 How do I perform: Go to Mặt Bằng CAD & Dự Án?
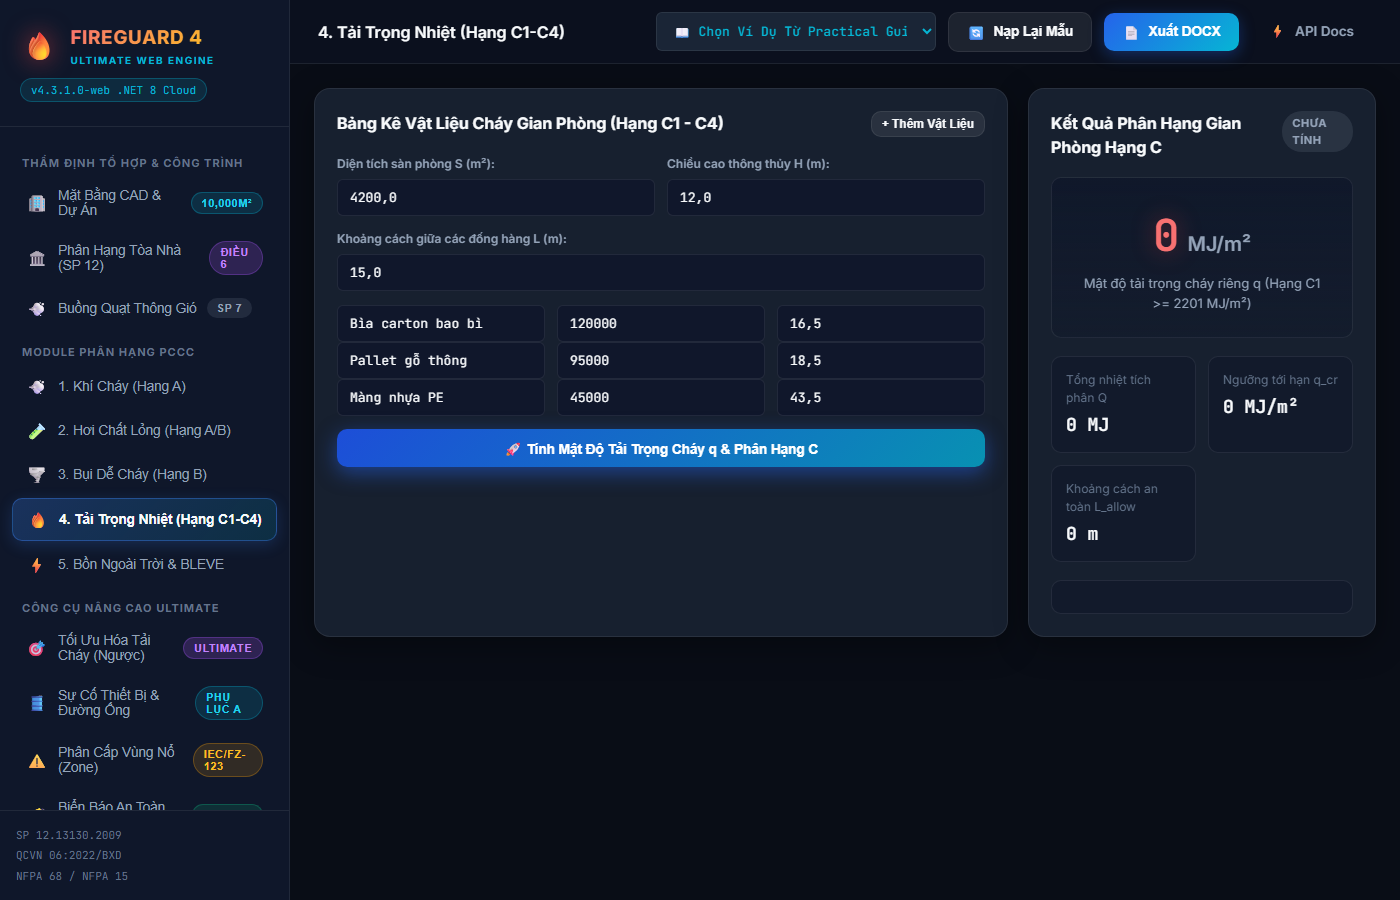pyautogui.click(x=144, y=203)
